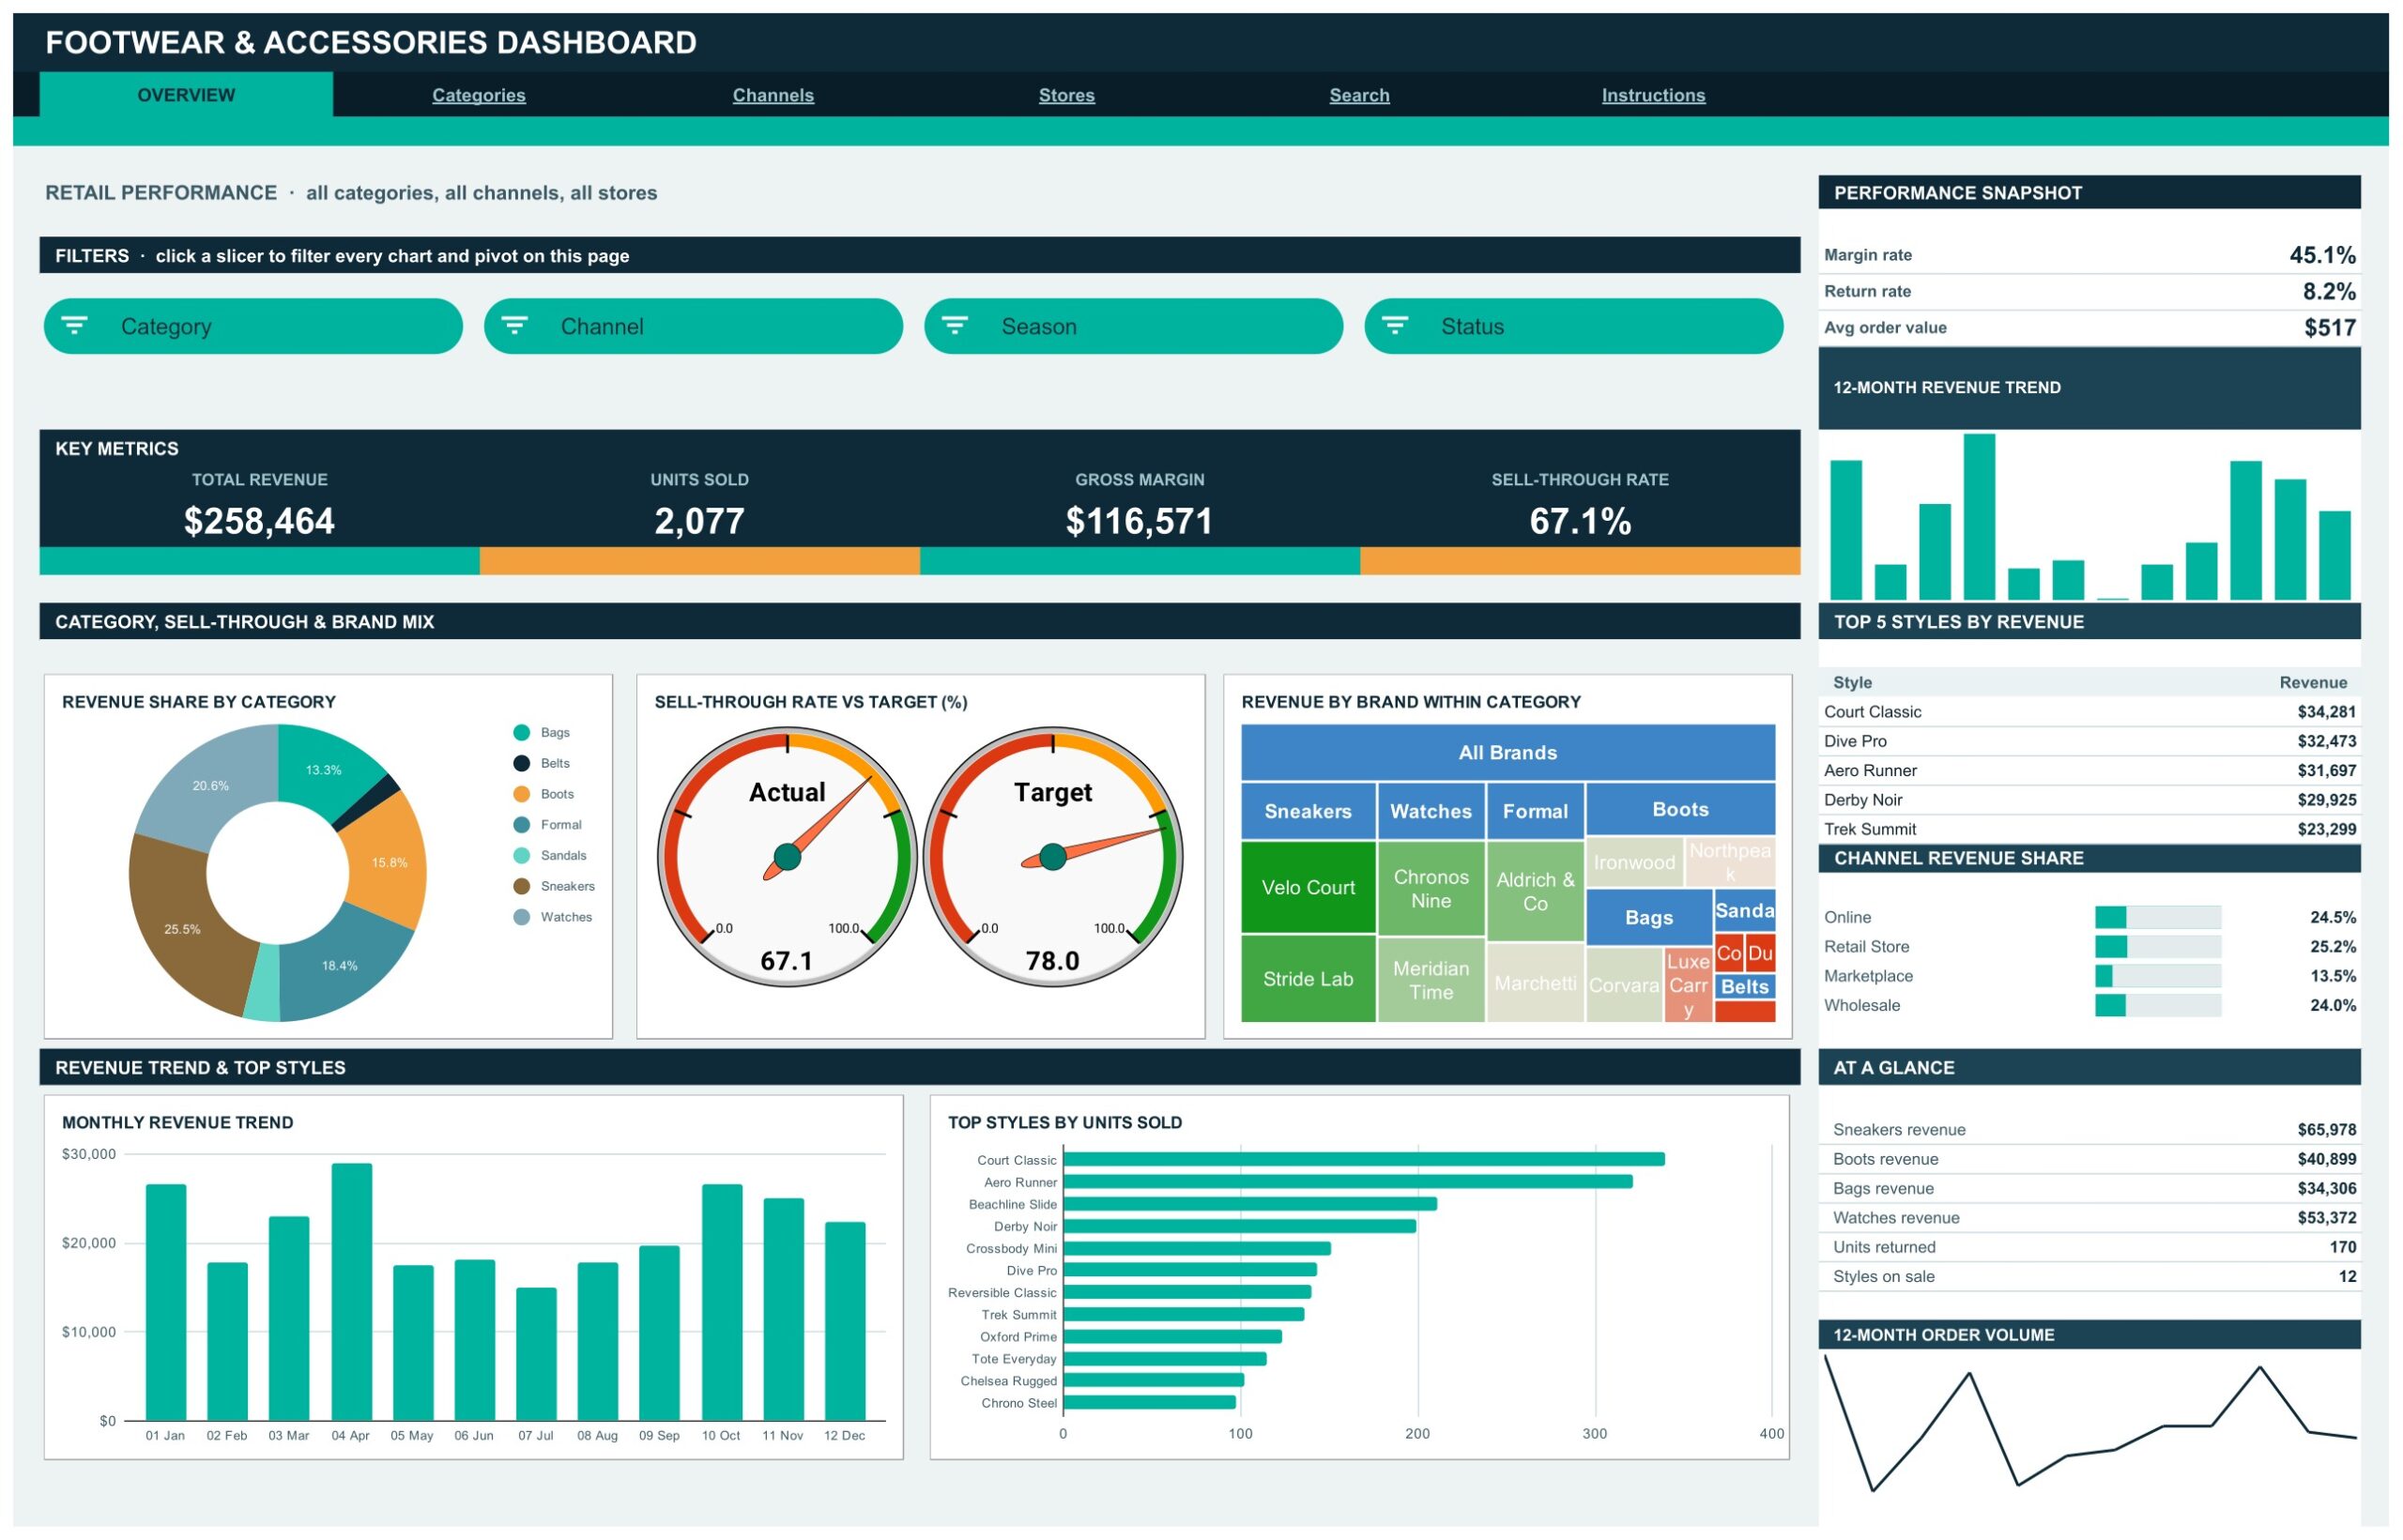Click the Velo Court treemap tile
Screen dimensions: 2403x1540
coord(1308,887)
